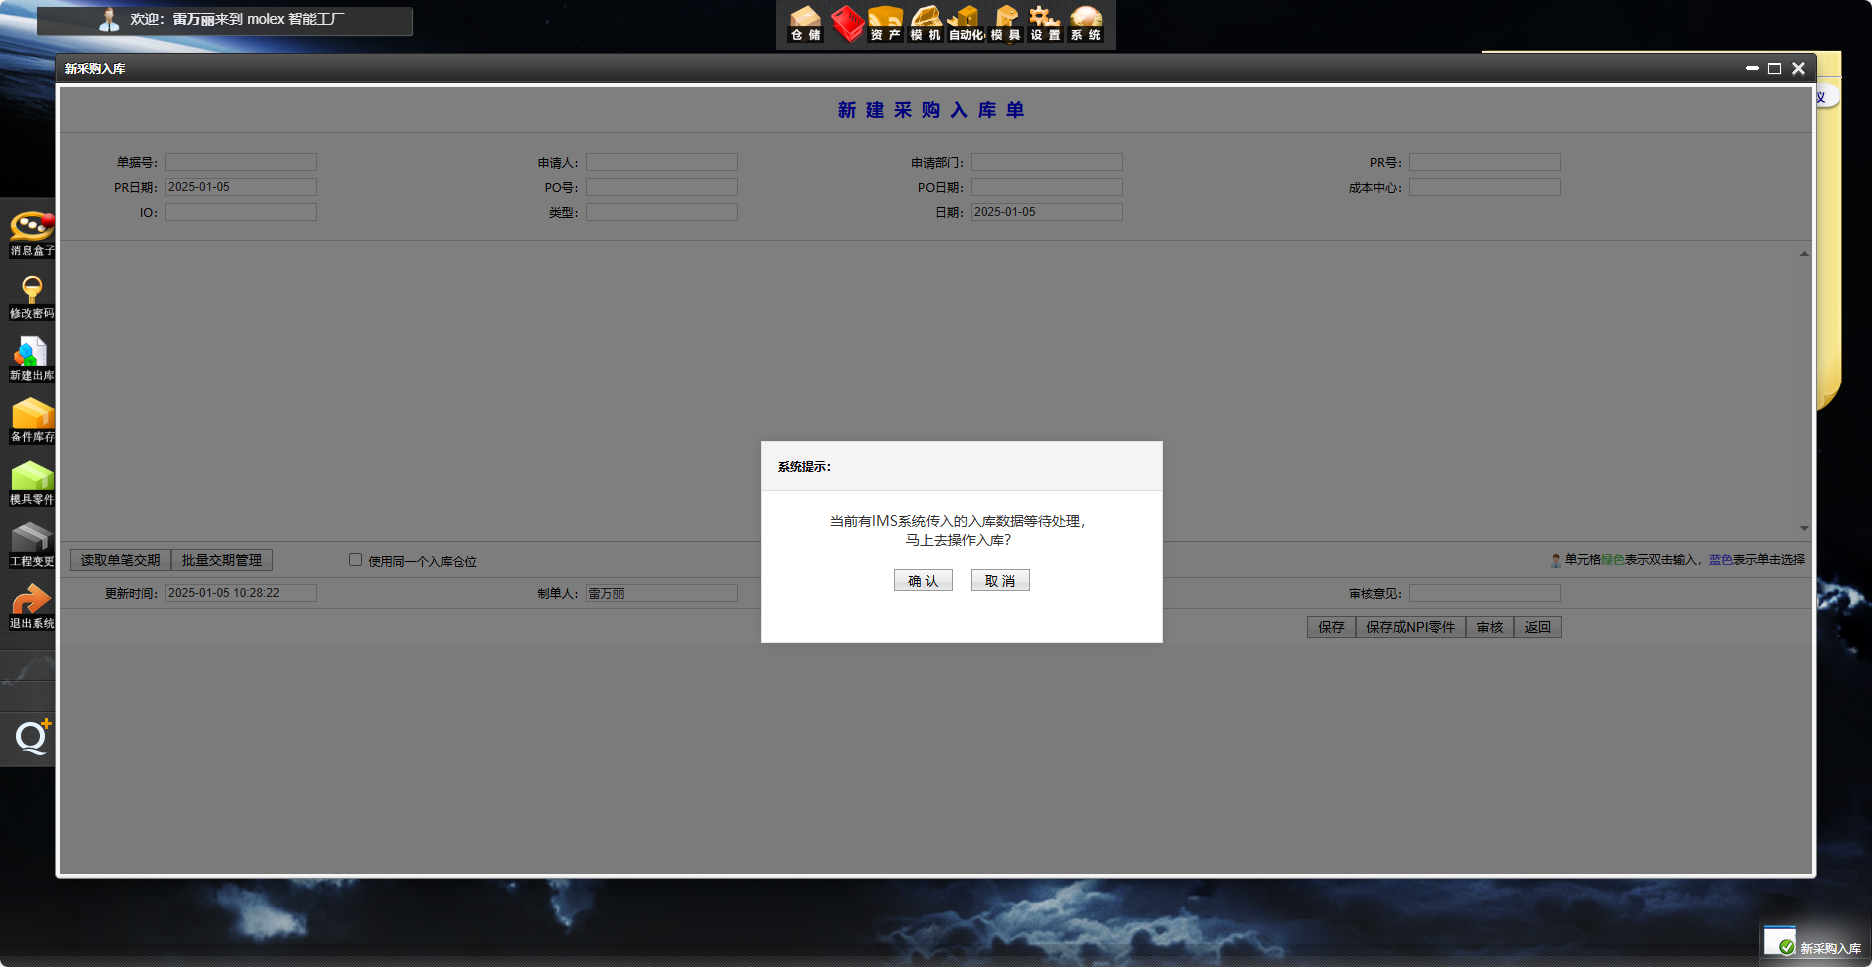The image size is (1872, 967).
Task: Click the 读取单笔交期 button
Action: [x=120, y=560]
